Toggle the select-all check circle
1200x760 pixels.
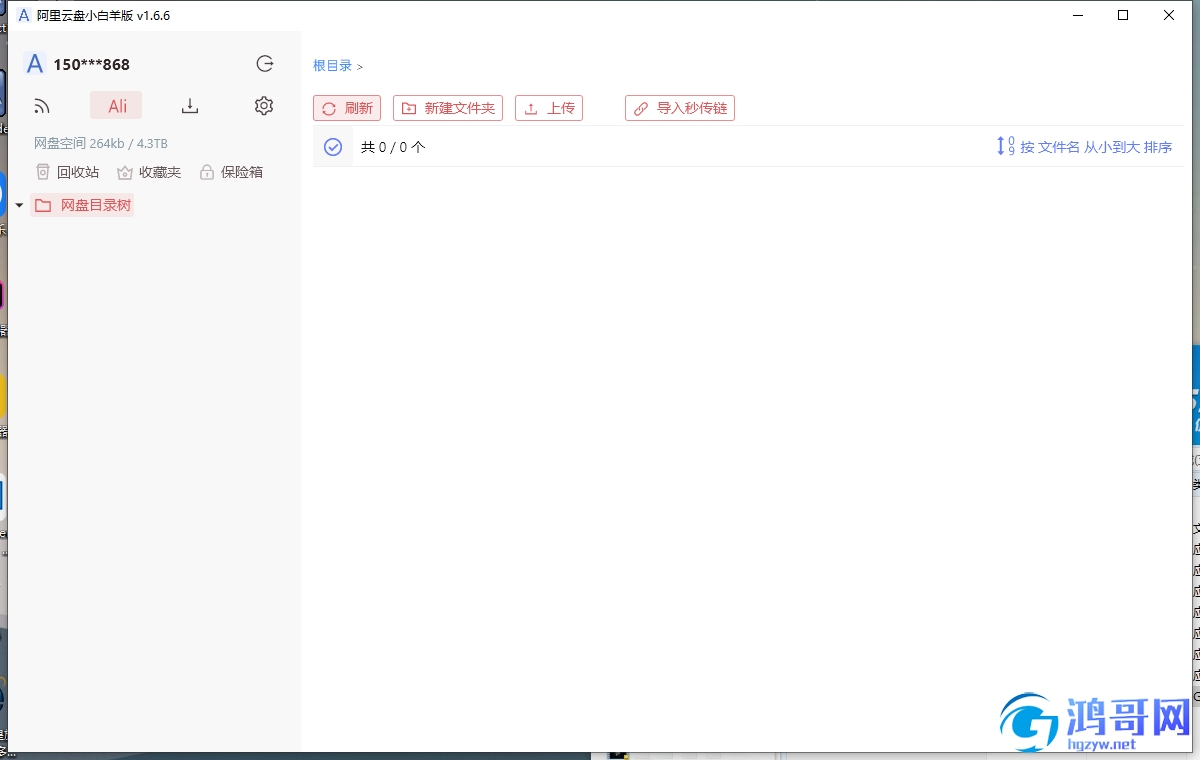point(333,147)
